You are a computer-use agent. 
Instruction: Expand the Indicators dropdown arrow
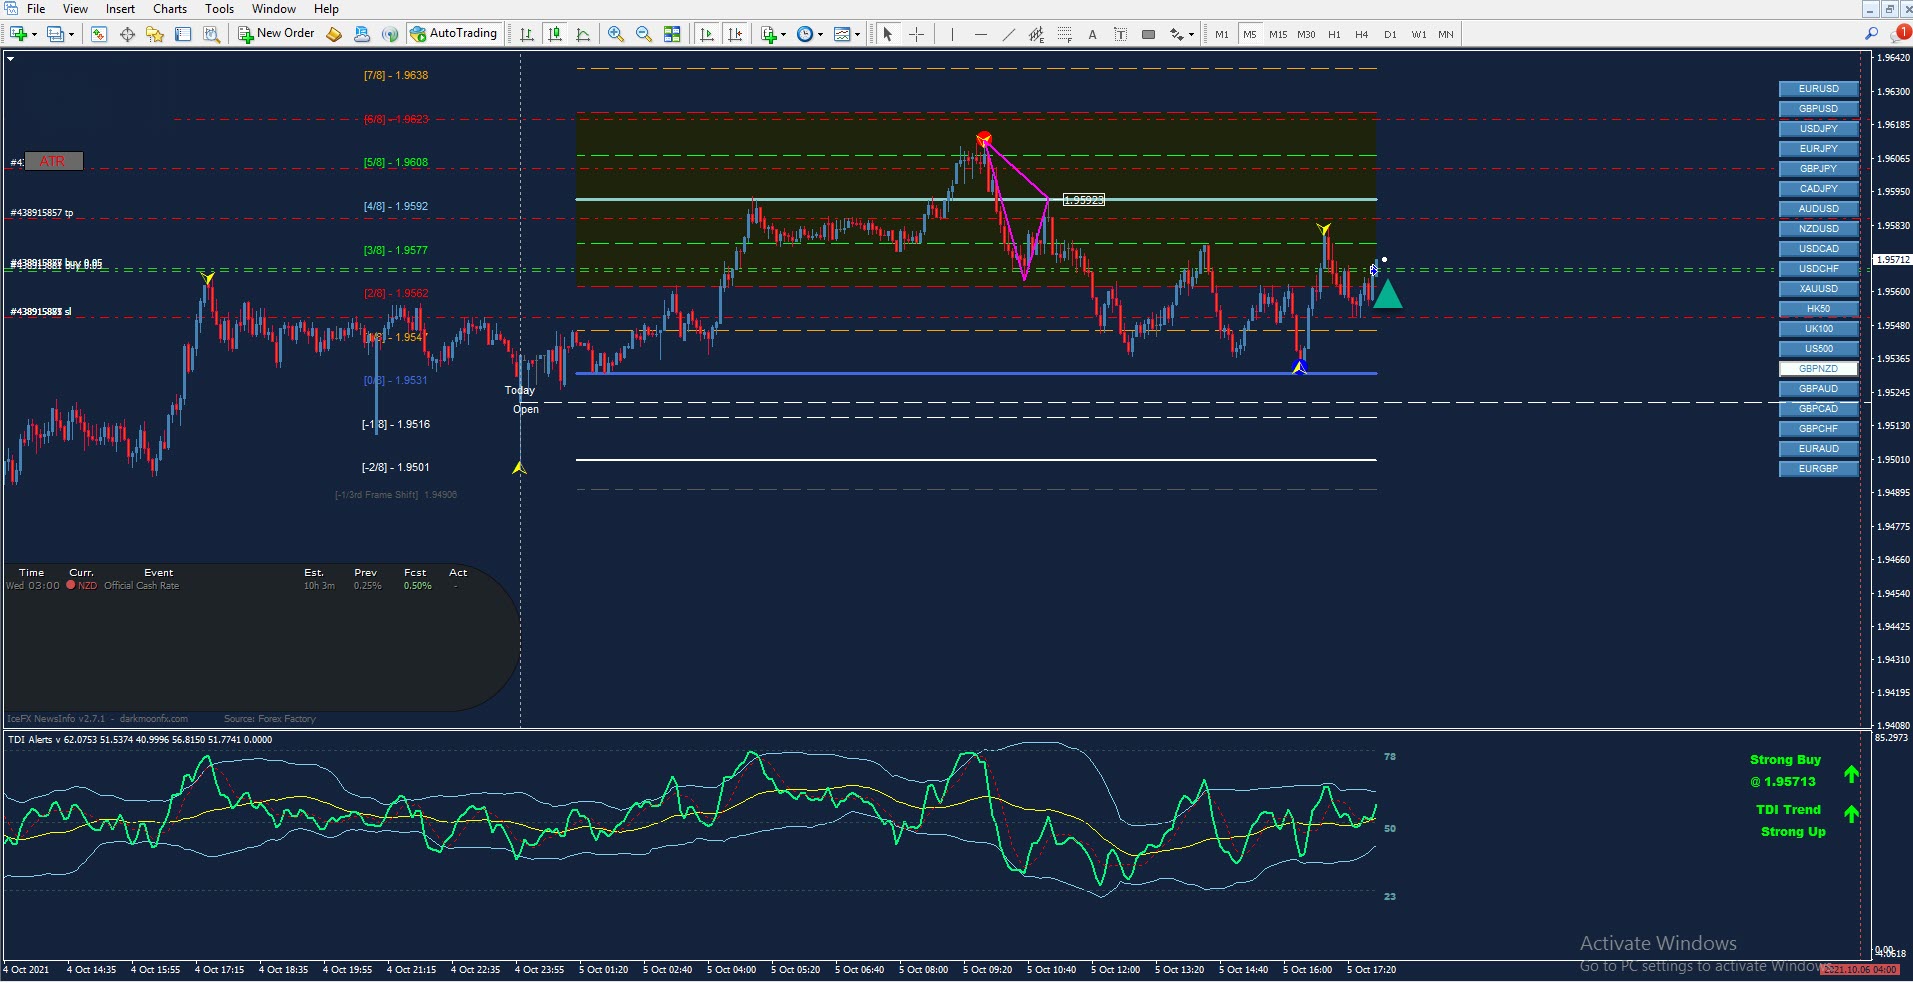[783, 34]
